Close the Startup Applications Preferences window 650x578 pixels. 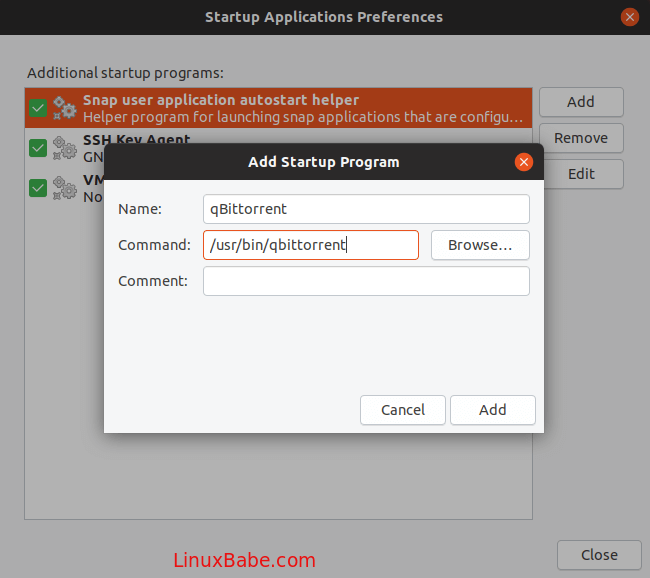click(629, 17)
